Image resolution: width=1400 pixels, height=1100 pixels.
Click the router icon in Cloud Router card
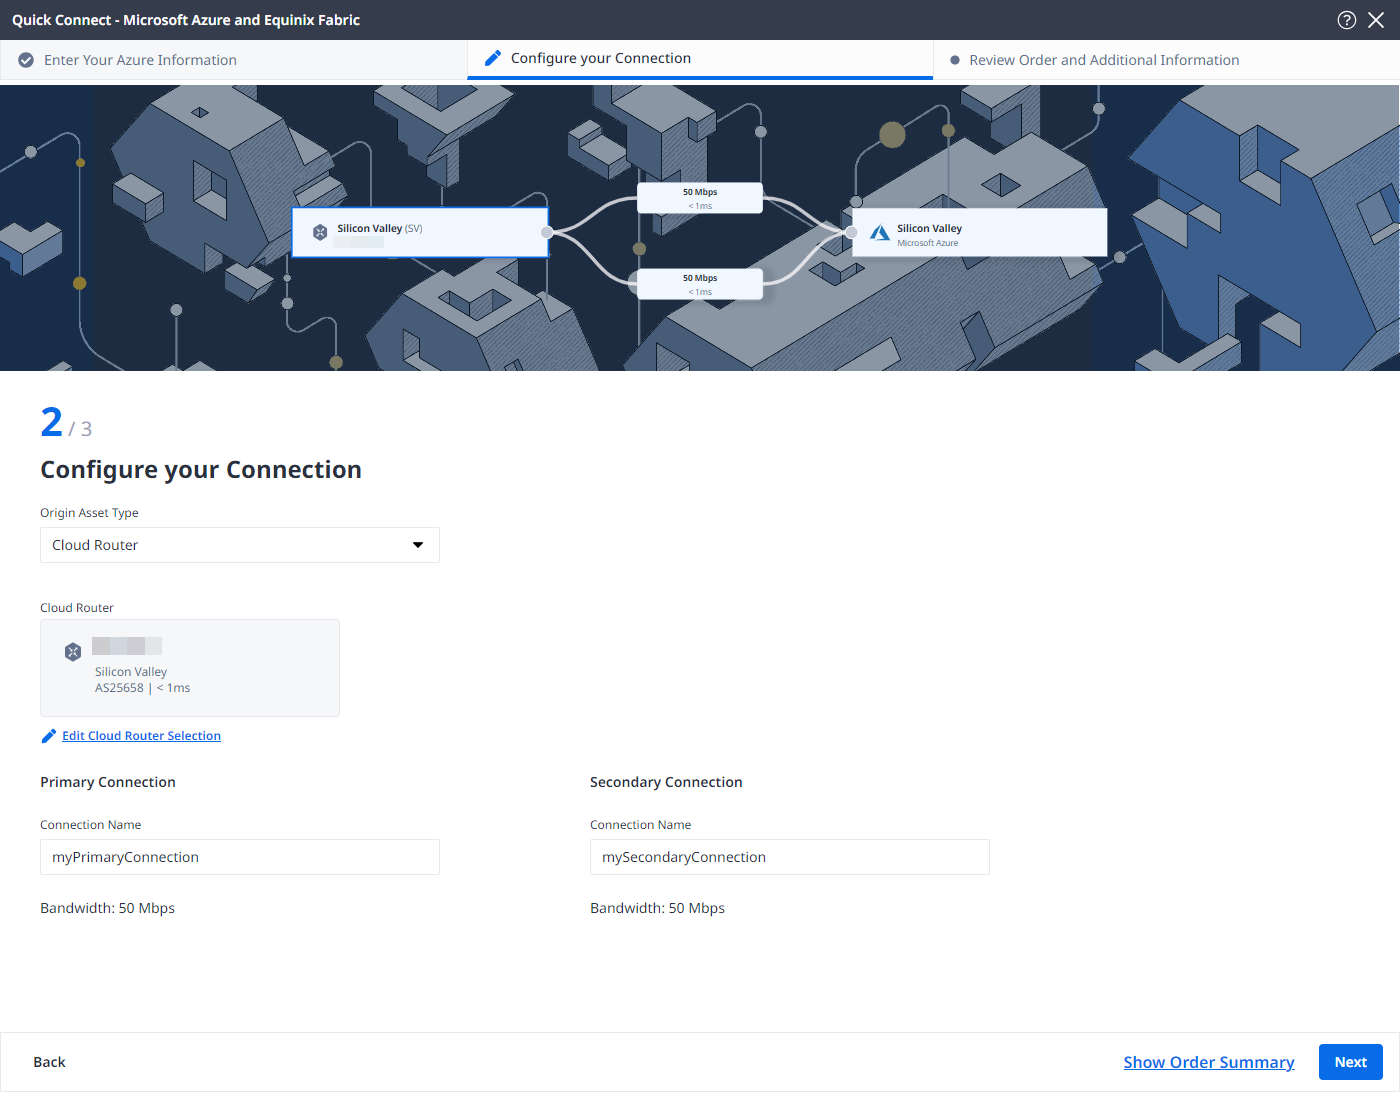73,652
